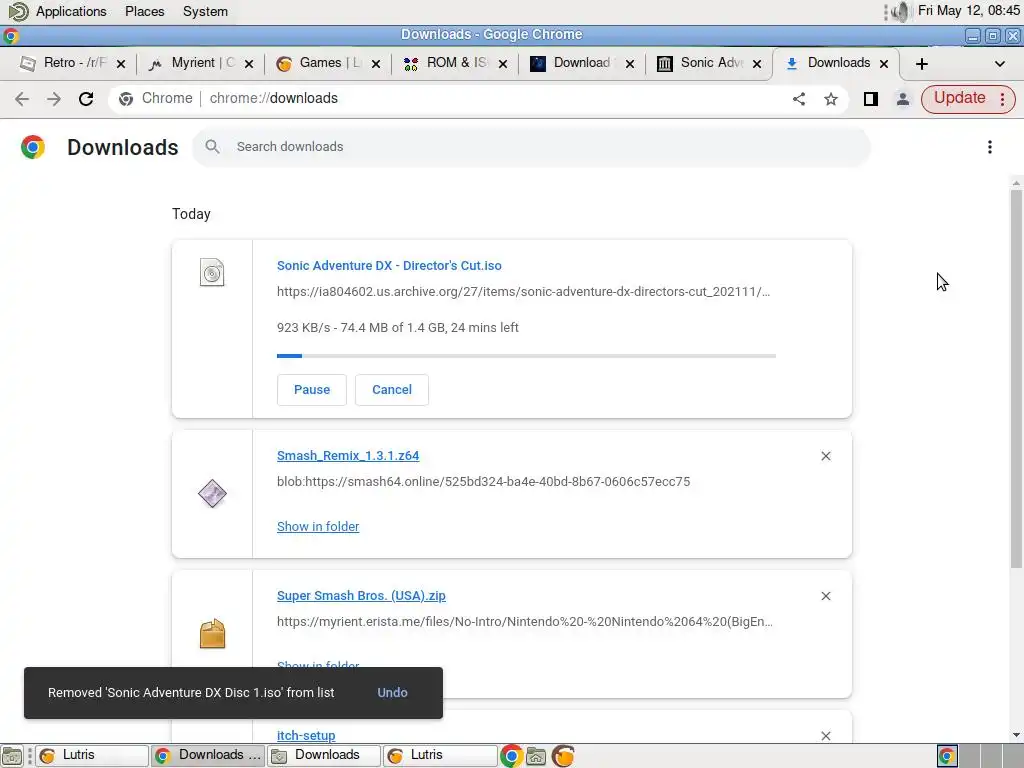The image size is (1024, 768).
Task: Open Smash_Remix_1.3.1.z64 file link
Action: [x=348, y=456]
